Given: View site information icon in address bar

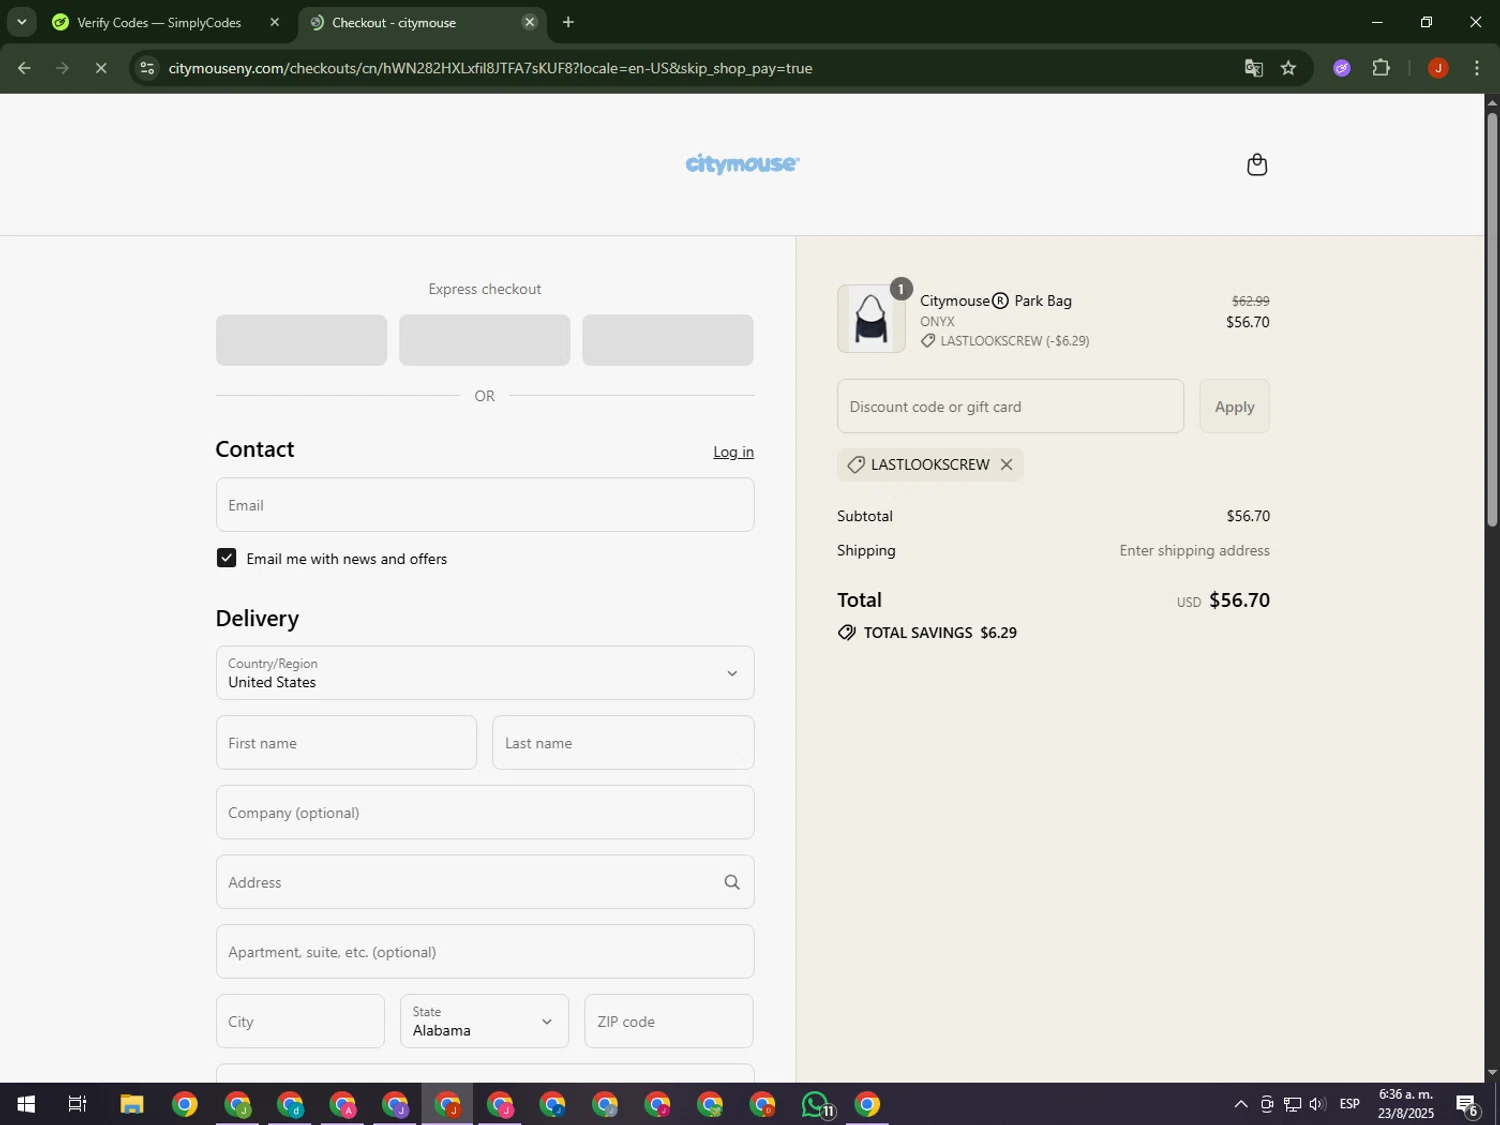Looking at the screenshot, I should [x=148, y=68].
